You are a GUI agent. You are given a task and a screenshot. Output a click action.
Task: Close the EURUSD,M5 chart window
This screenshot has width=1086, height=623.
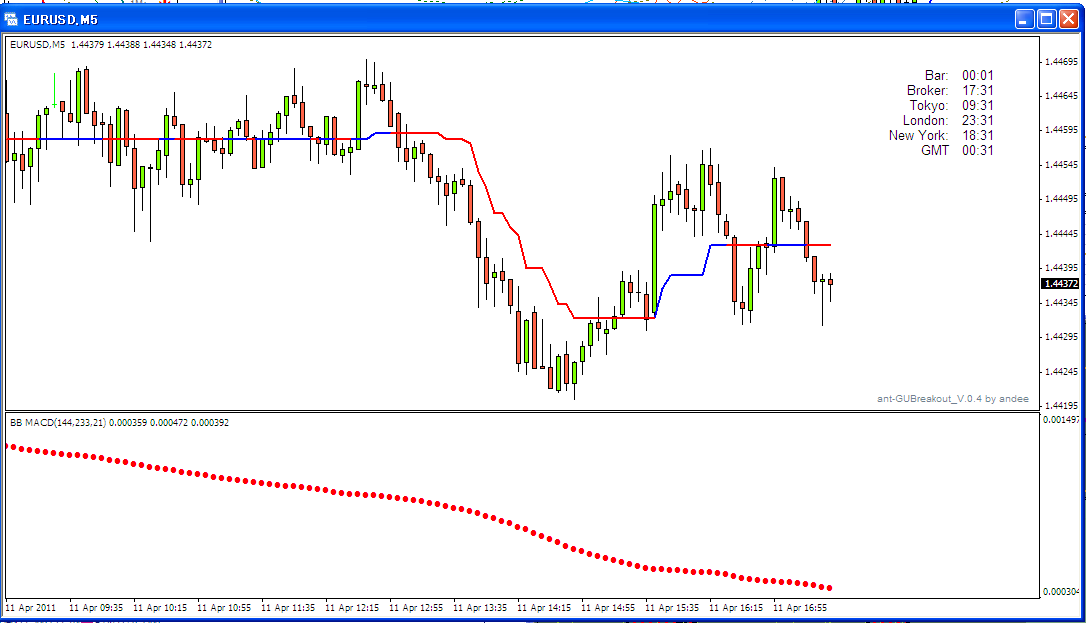pyautogui.click(x=1068, y=19)
